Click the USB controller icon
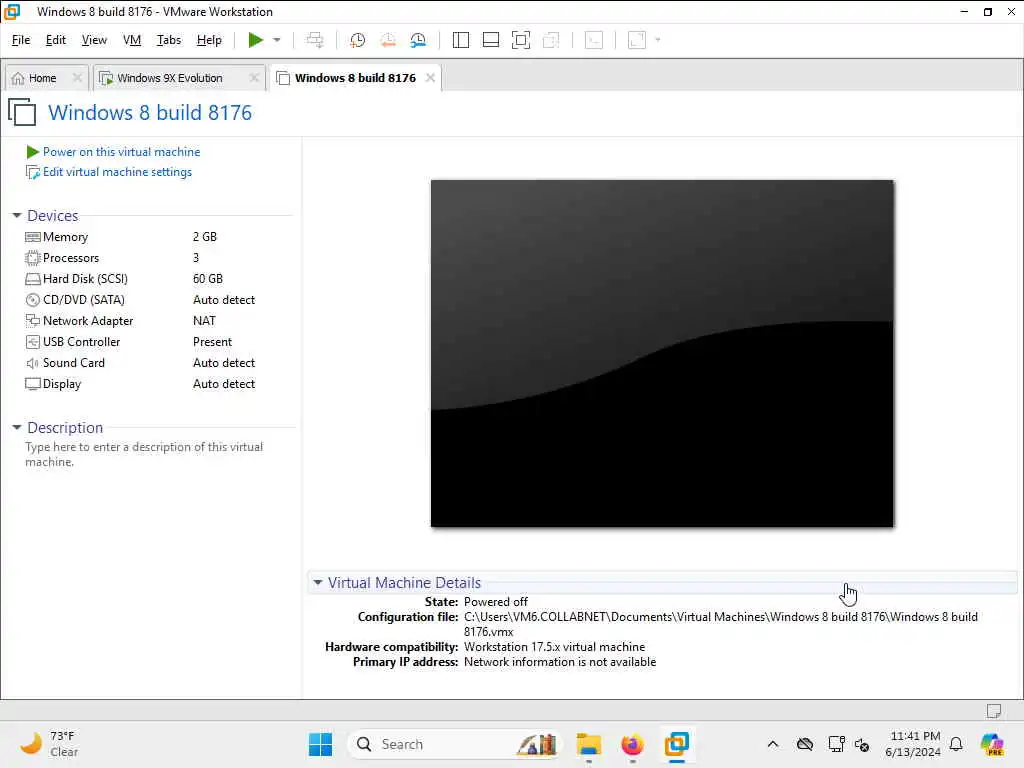 pyautogui.click(x=33, y=342)
